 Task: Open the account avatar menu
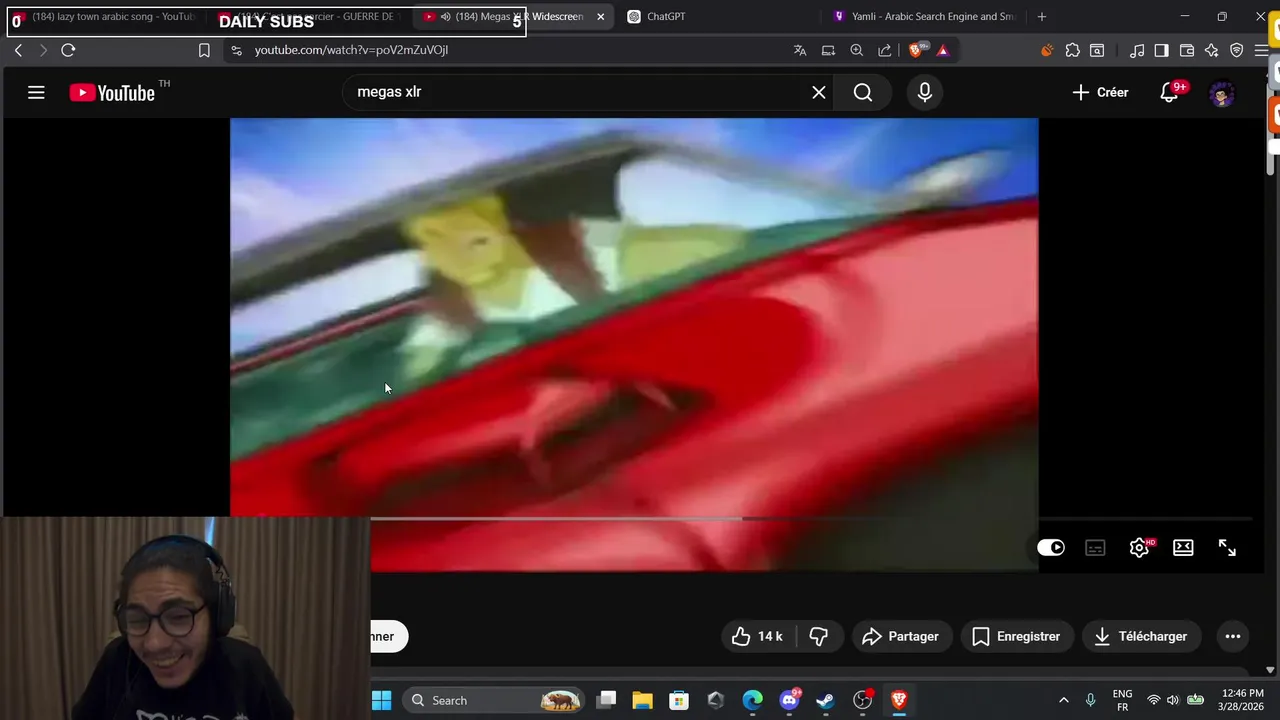[x=1222, y=93]
